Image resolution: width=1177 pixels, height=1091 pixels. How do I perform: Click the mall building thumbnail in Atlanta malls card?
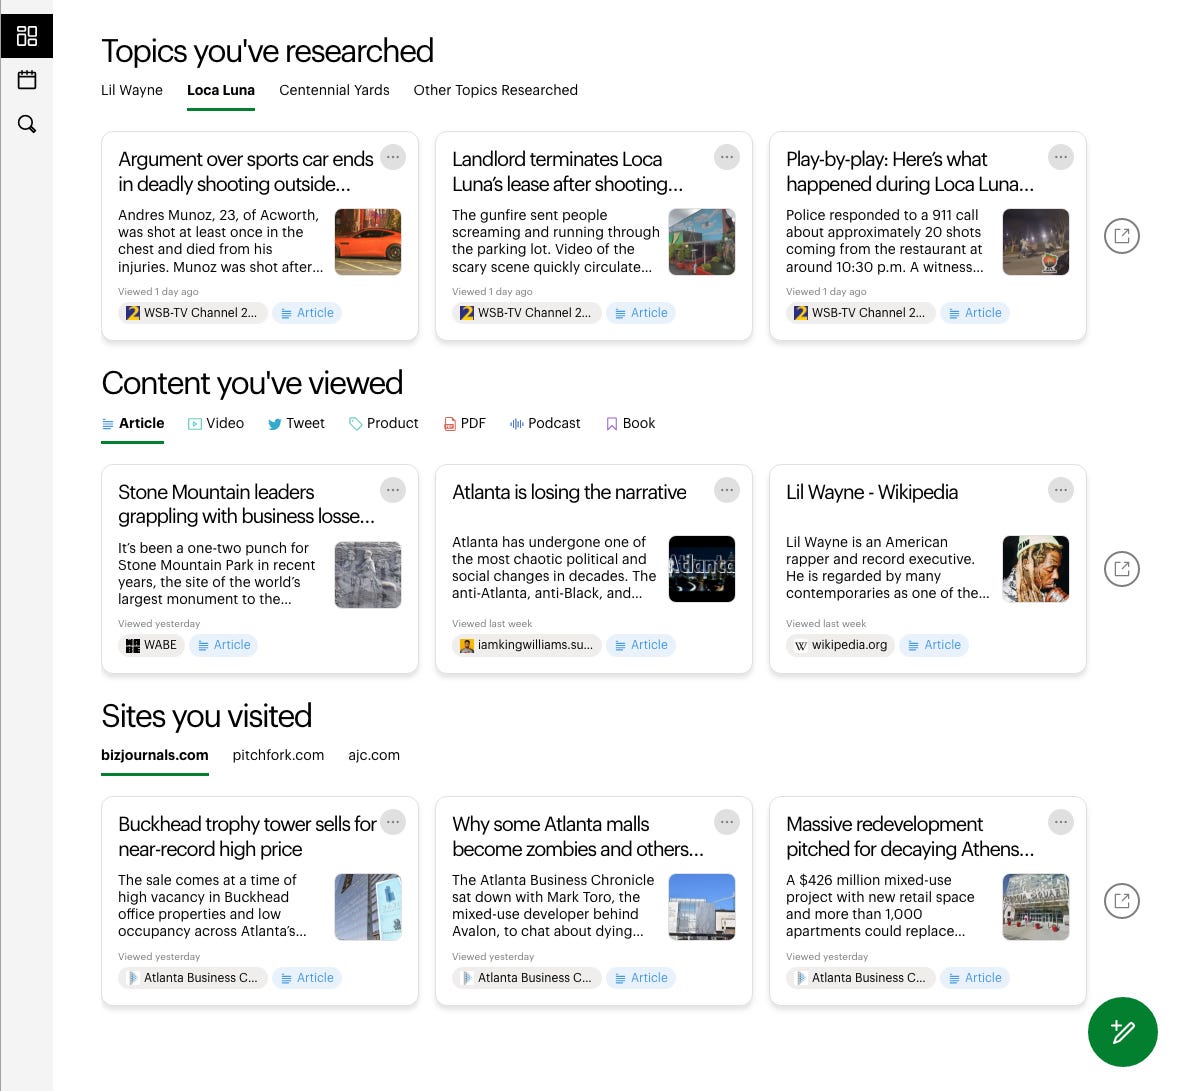coord(702,907)
